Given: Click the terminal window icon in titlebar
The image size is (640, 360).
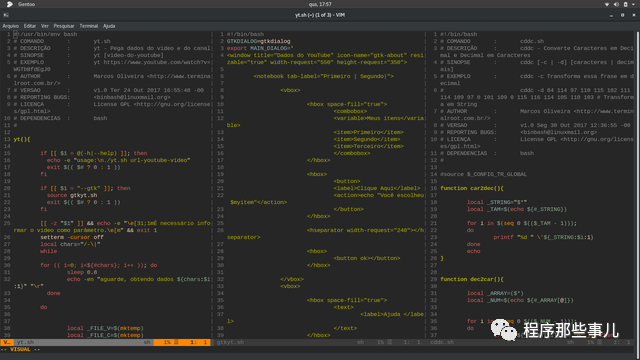Looking at the screenshot, I should pyautogui.click(x=6, y=15).
